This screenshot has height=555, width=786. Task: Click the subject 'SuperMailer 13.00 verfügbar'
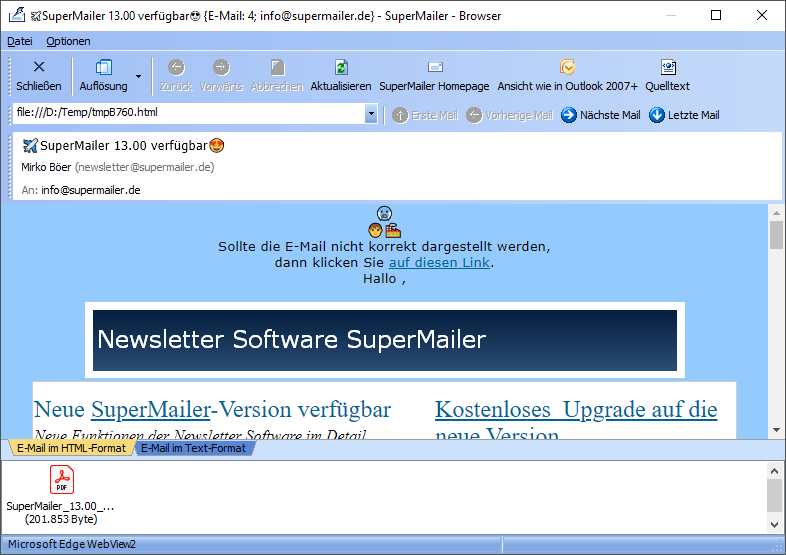click(124, 146)
